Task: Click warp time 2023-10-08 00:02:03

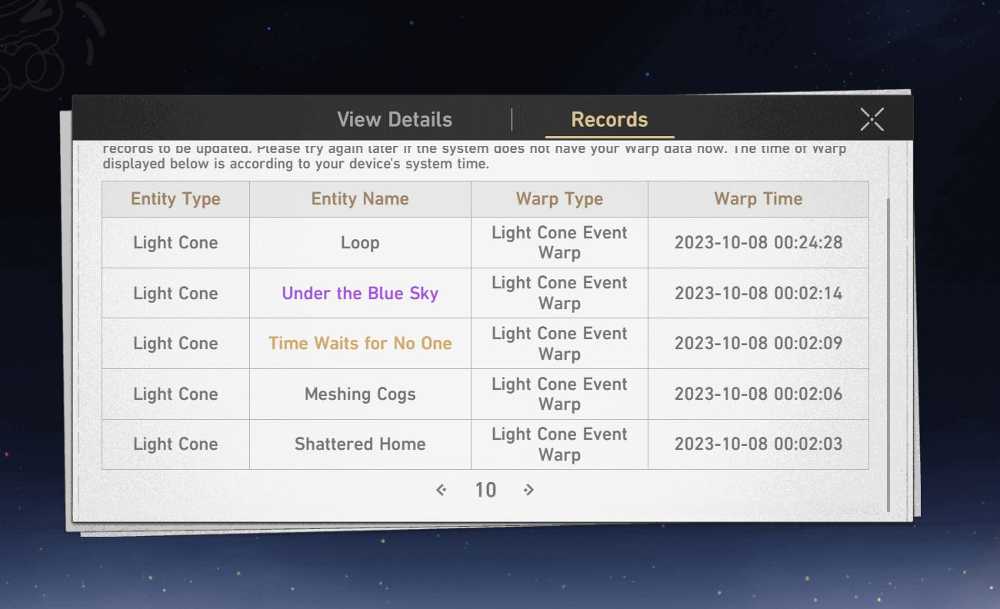Action: pos(758,444)
